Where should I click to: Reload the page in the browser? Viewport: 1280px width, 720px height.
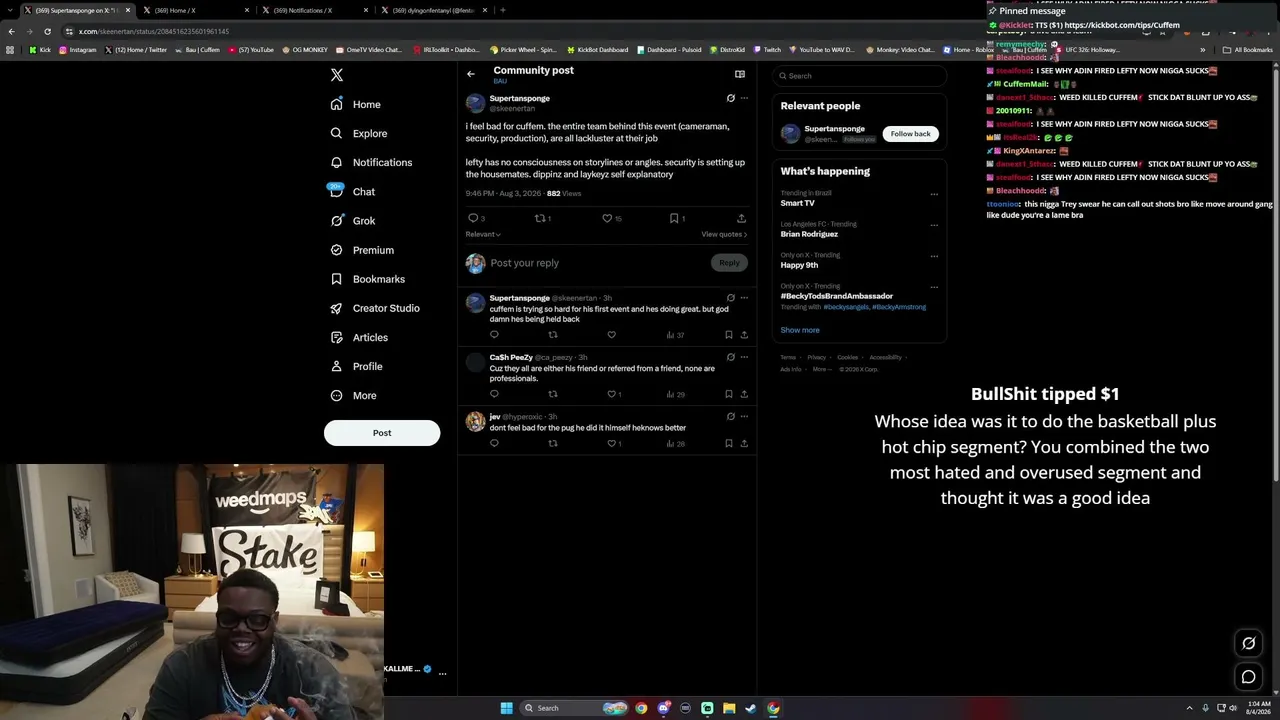(47, 31)
